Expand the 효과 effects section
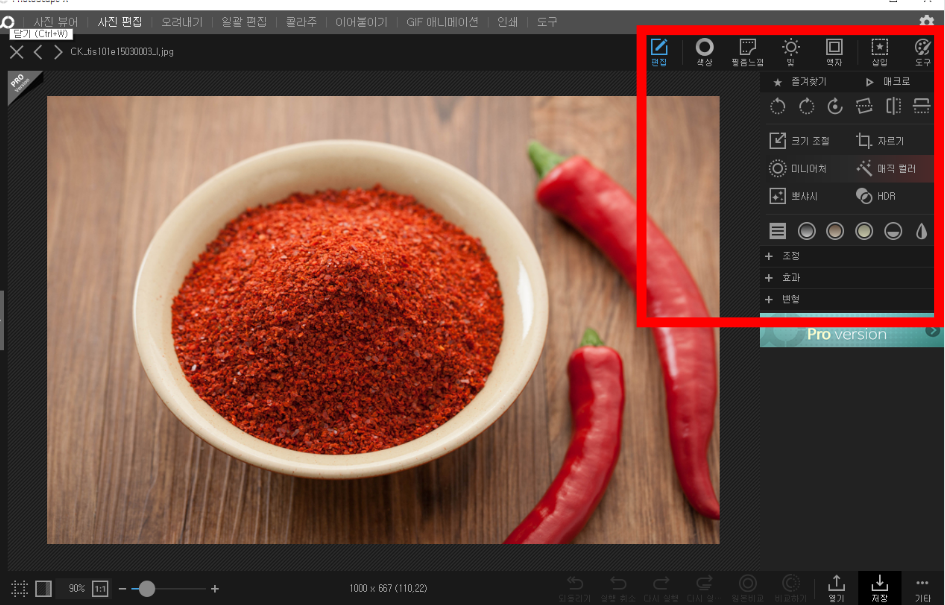This screenshot has height=605, width=945. click(x=847, y=278)
